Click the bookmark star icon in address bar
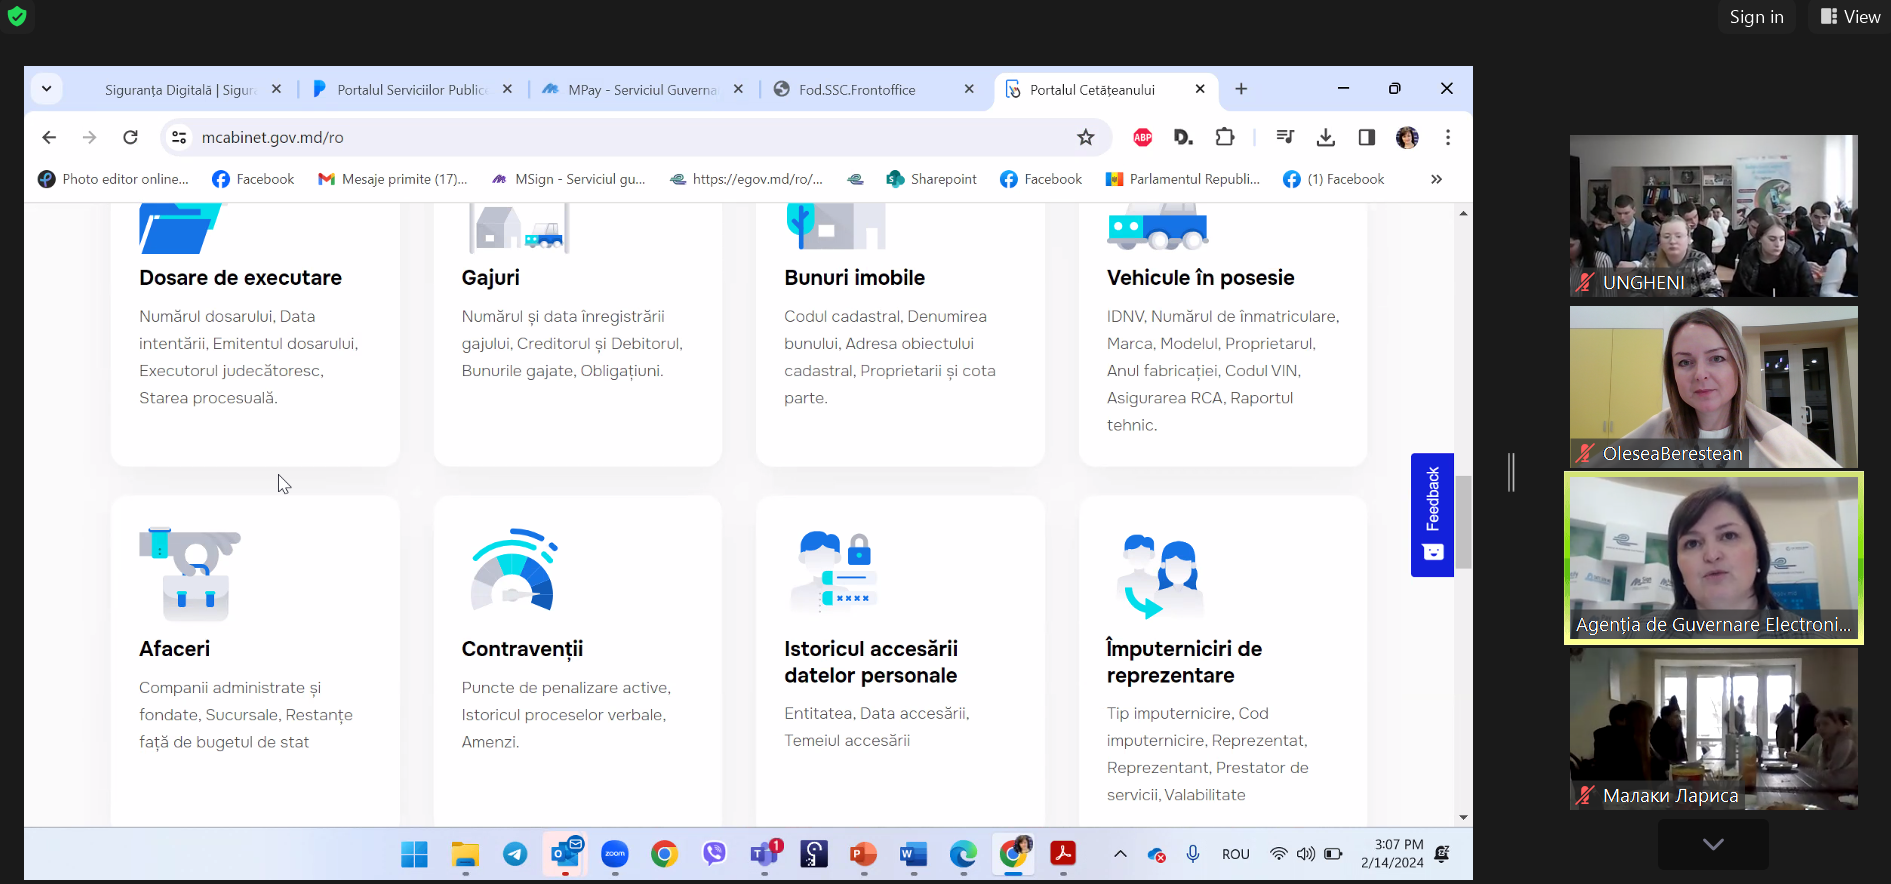Viewport: 1891px width, 884px height. (x=1085, y=137)
